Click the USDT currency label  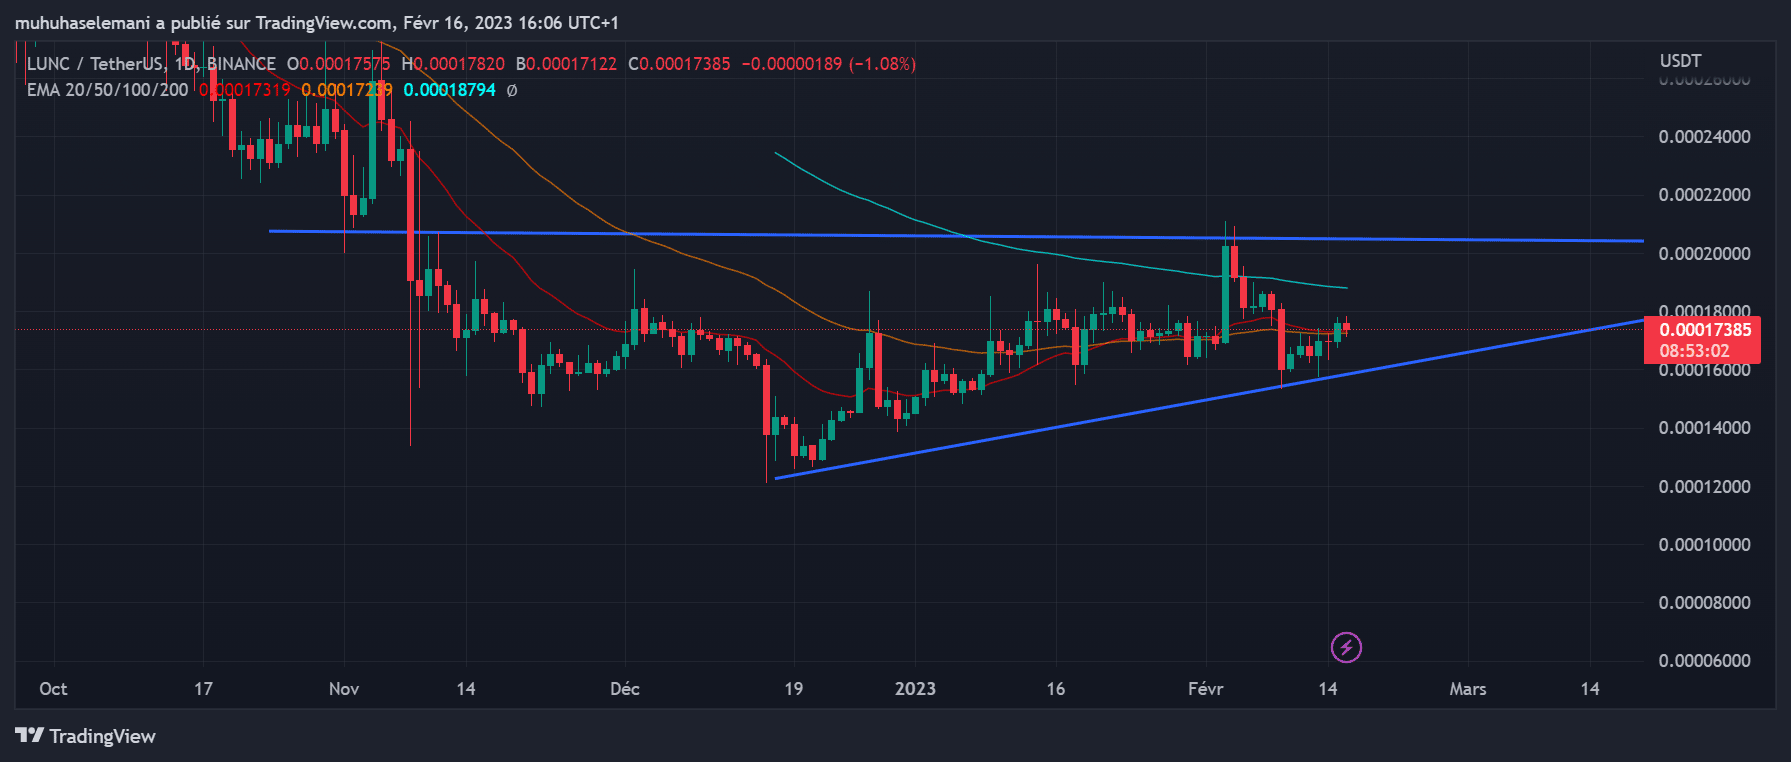1680,61
